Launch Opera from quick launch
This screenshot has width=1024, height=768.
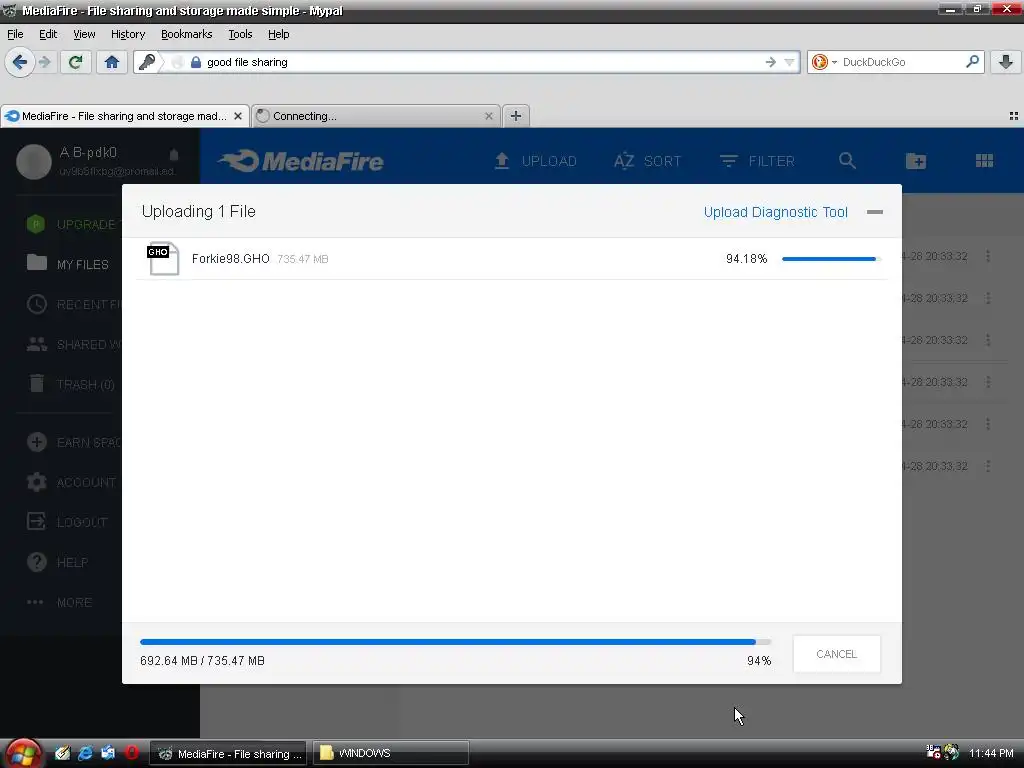tap(131, 753)
